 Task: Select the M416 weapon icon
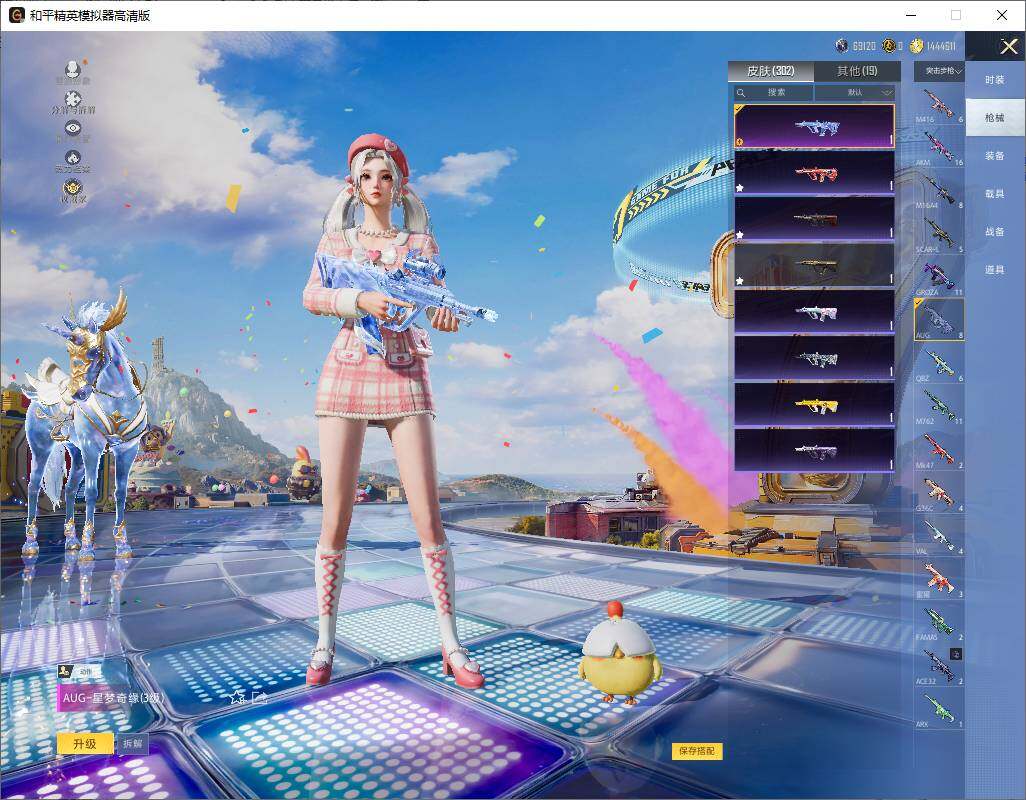point(939,105)
